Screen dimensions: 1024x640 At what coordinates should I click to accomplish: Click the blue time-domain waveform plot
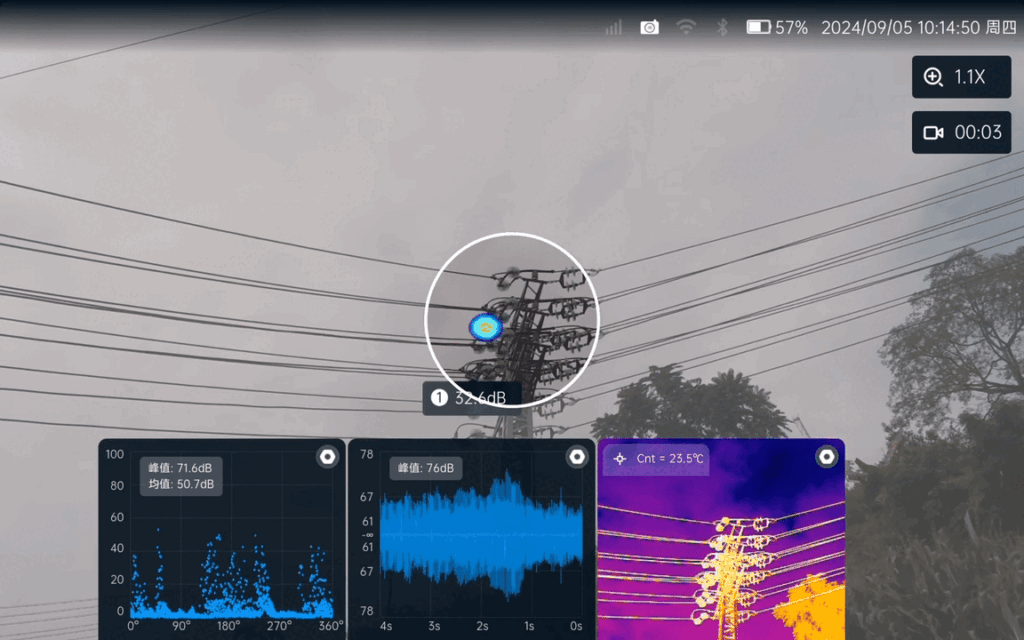click(480, 535)
